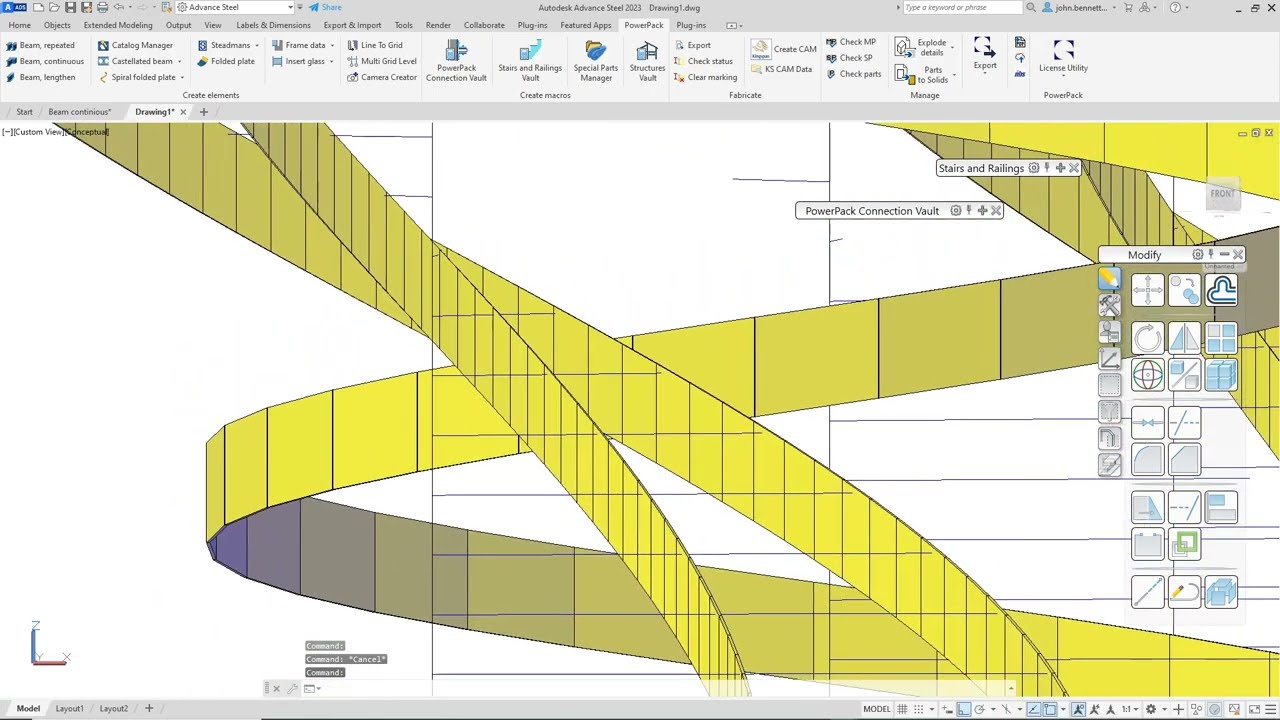
Task: Toggle isometric drafting in status bar
Action: coord(1006,709)
